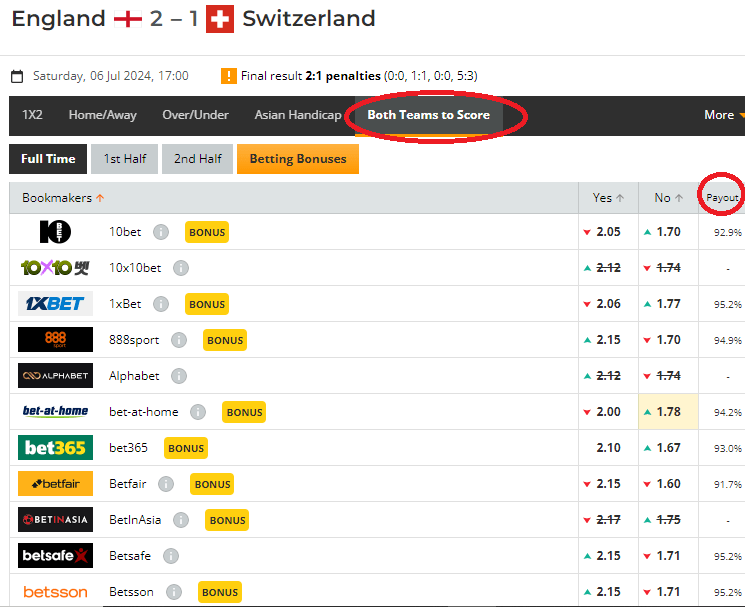Click the highlighted 1.78 No odds cell

point(668,412)
